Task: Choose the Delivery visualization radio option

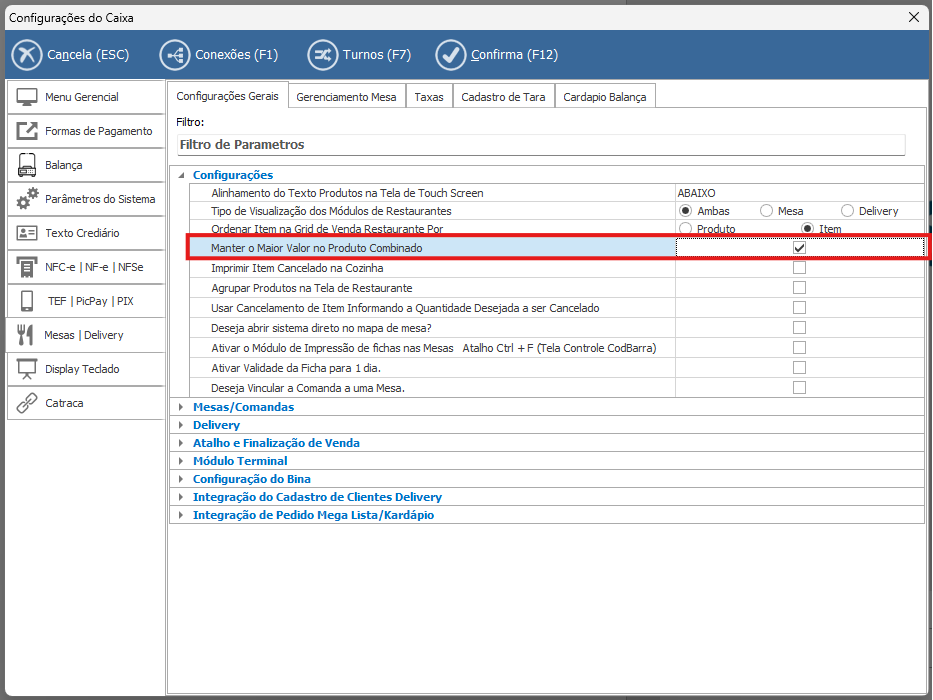Action: pos(847,211)
